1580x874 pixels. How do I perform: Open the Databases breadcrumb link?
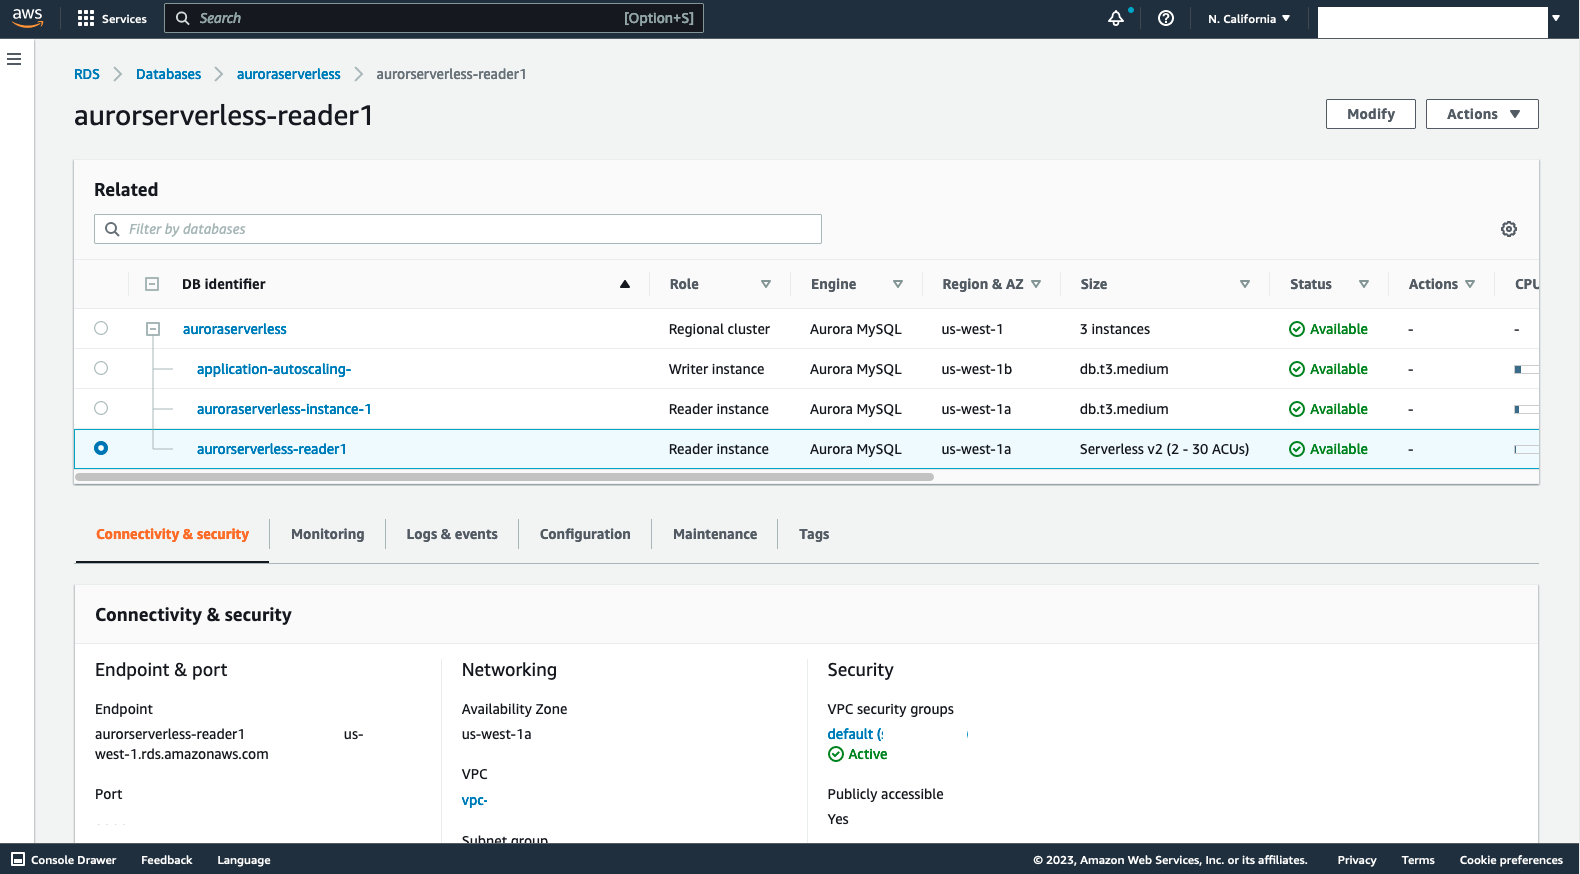168,74
